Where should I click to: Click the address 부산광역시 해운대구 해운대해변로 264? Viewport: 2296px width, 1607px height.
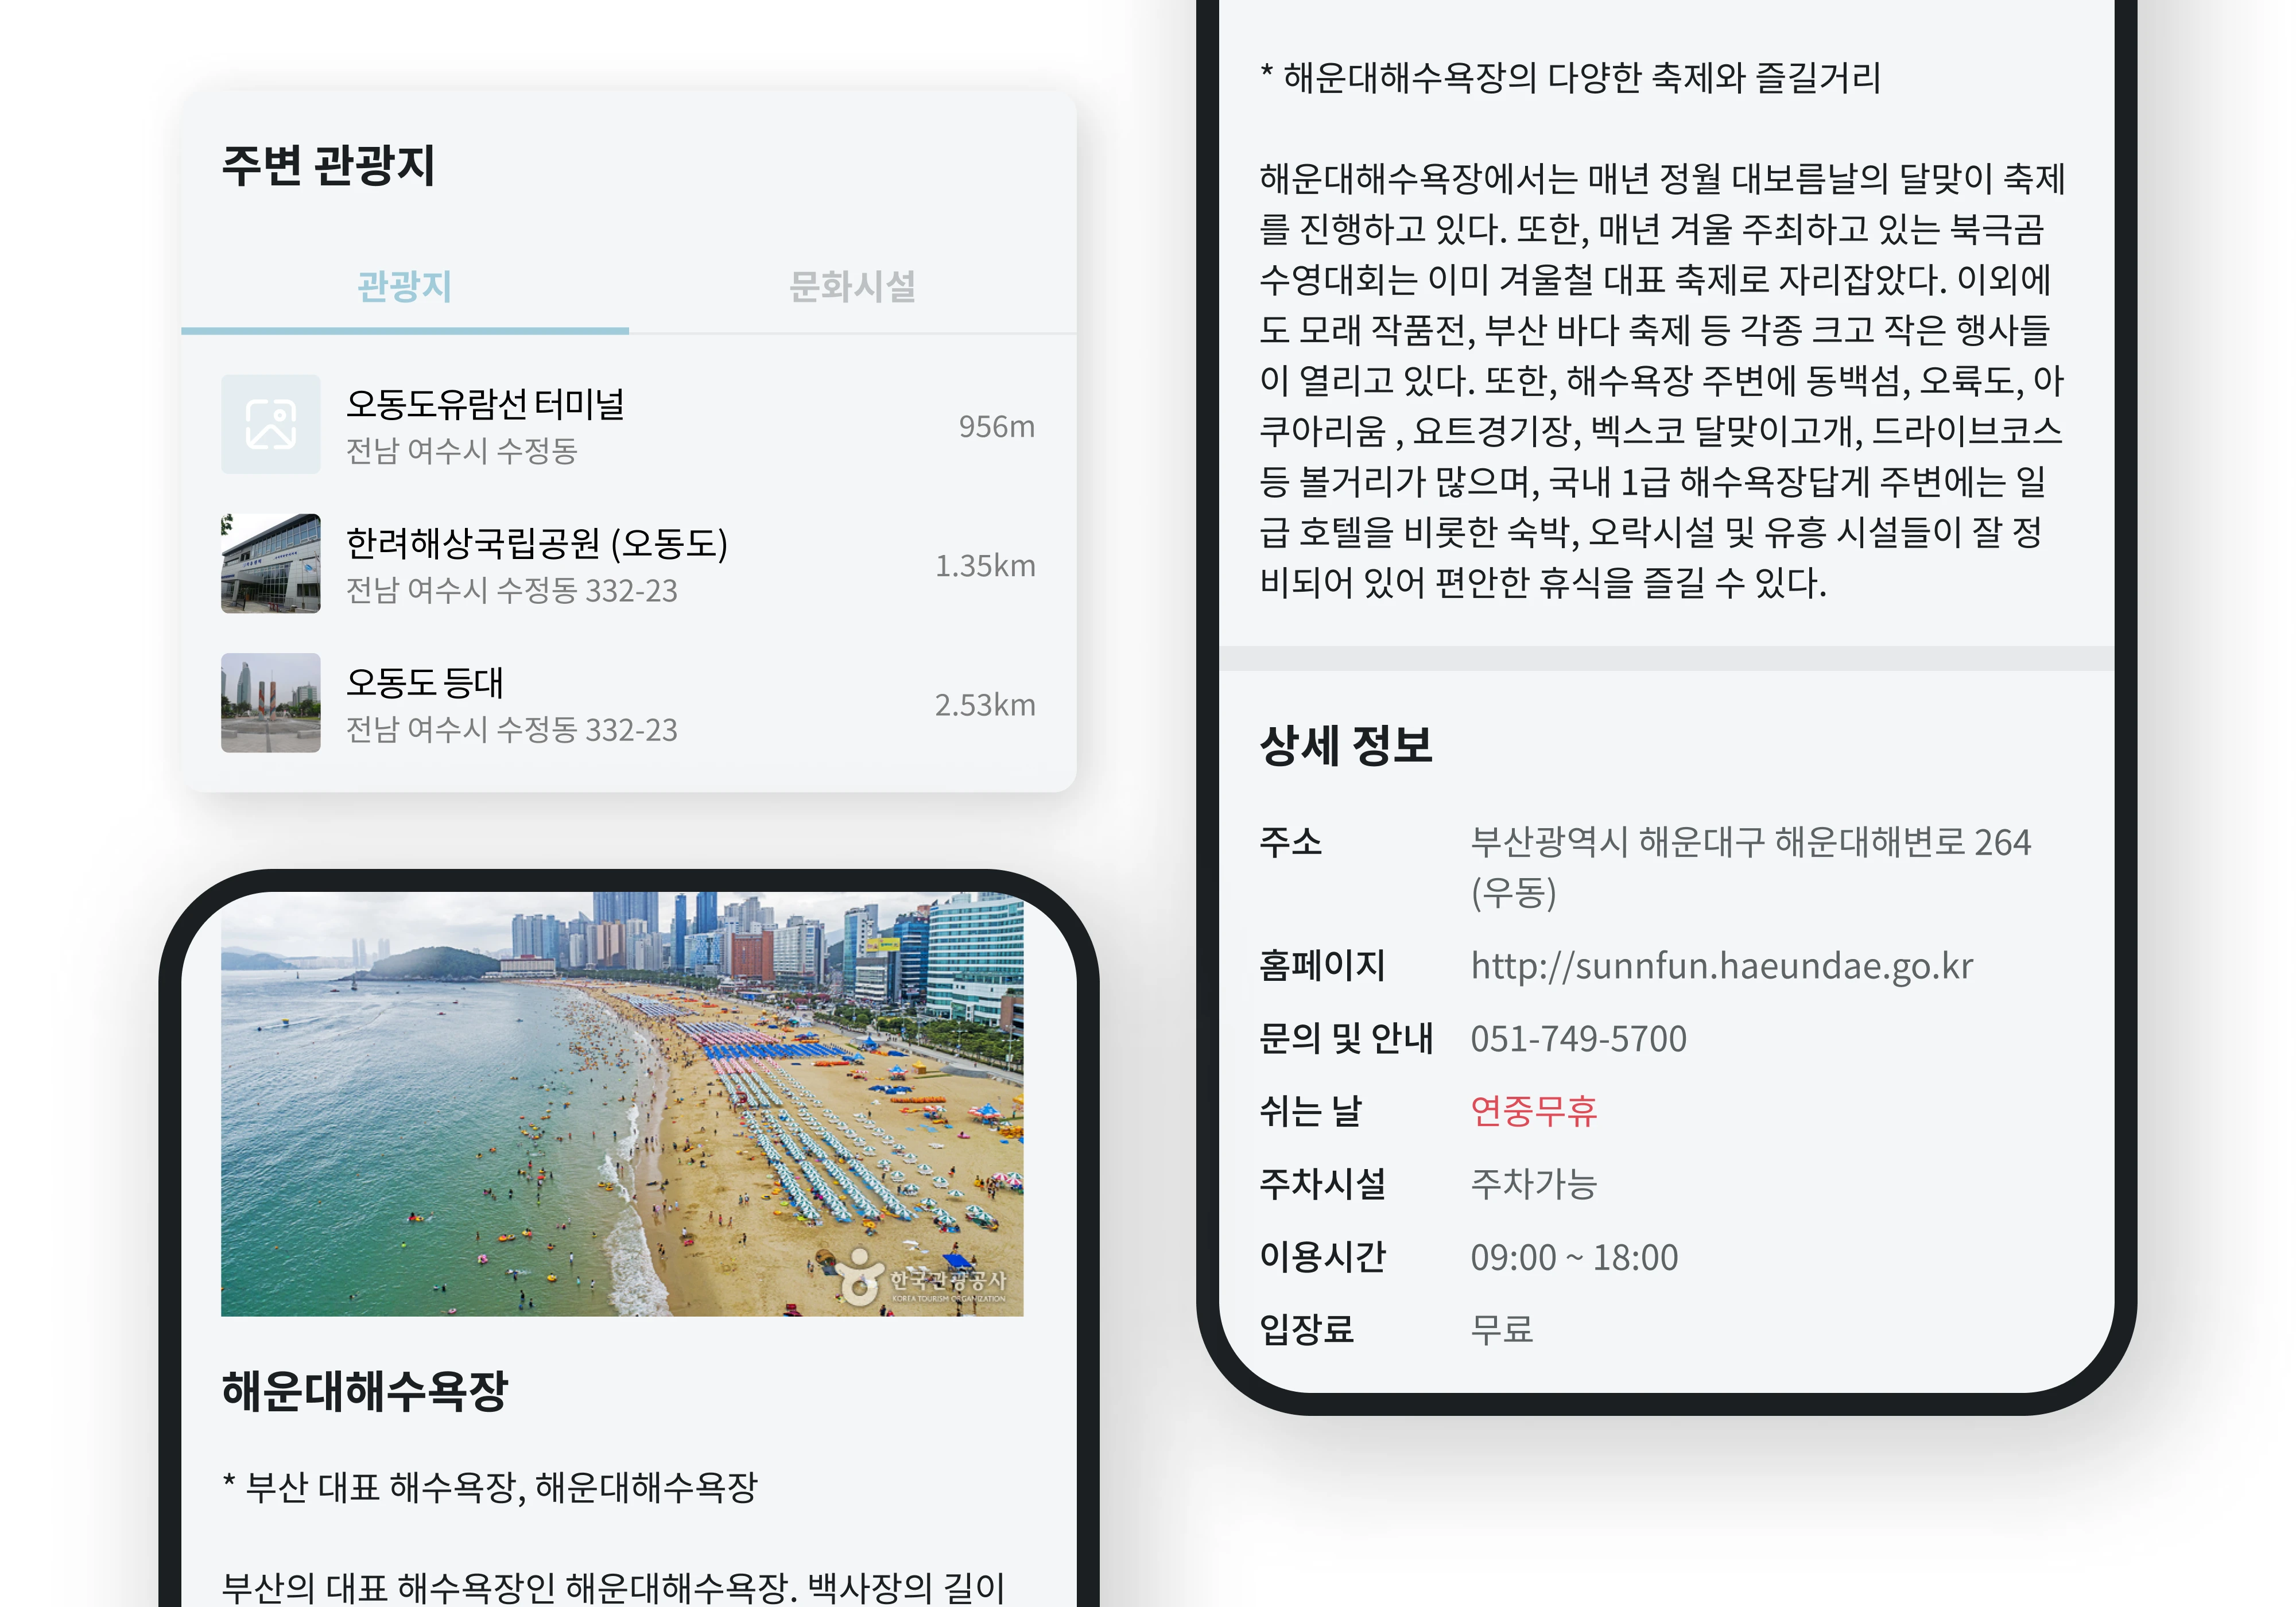click(x=1750, y=867)
